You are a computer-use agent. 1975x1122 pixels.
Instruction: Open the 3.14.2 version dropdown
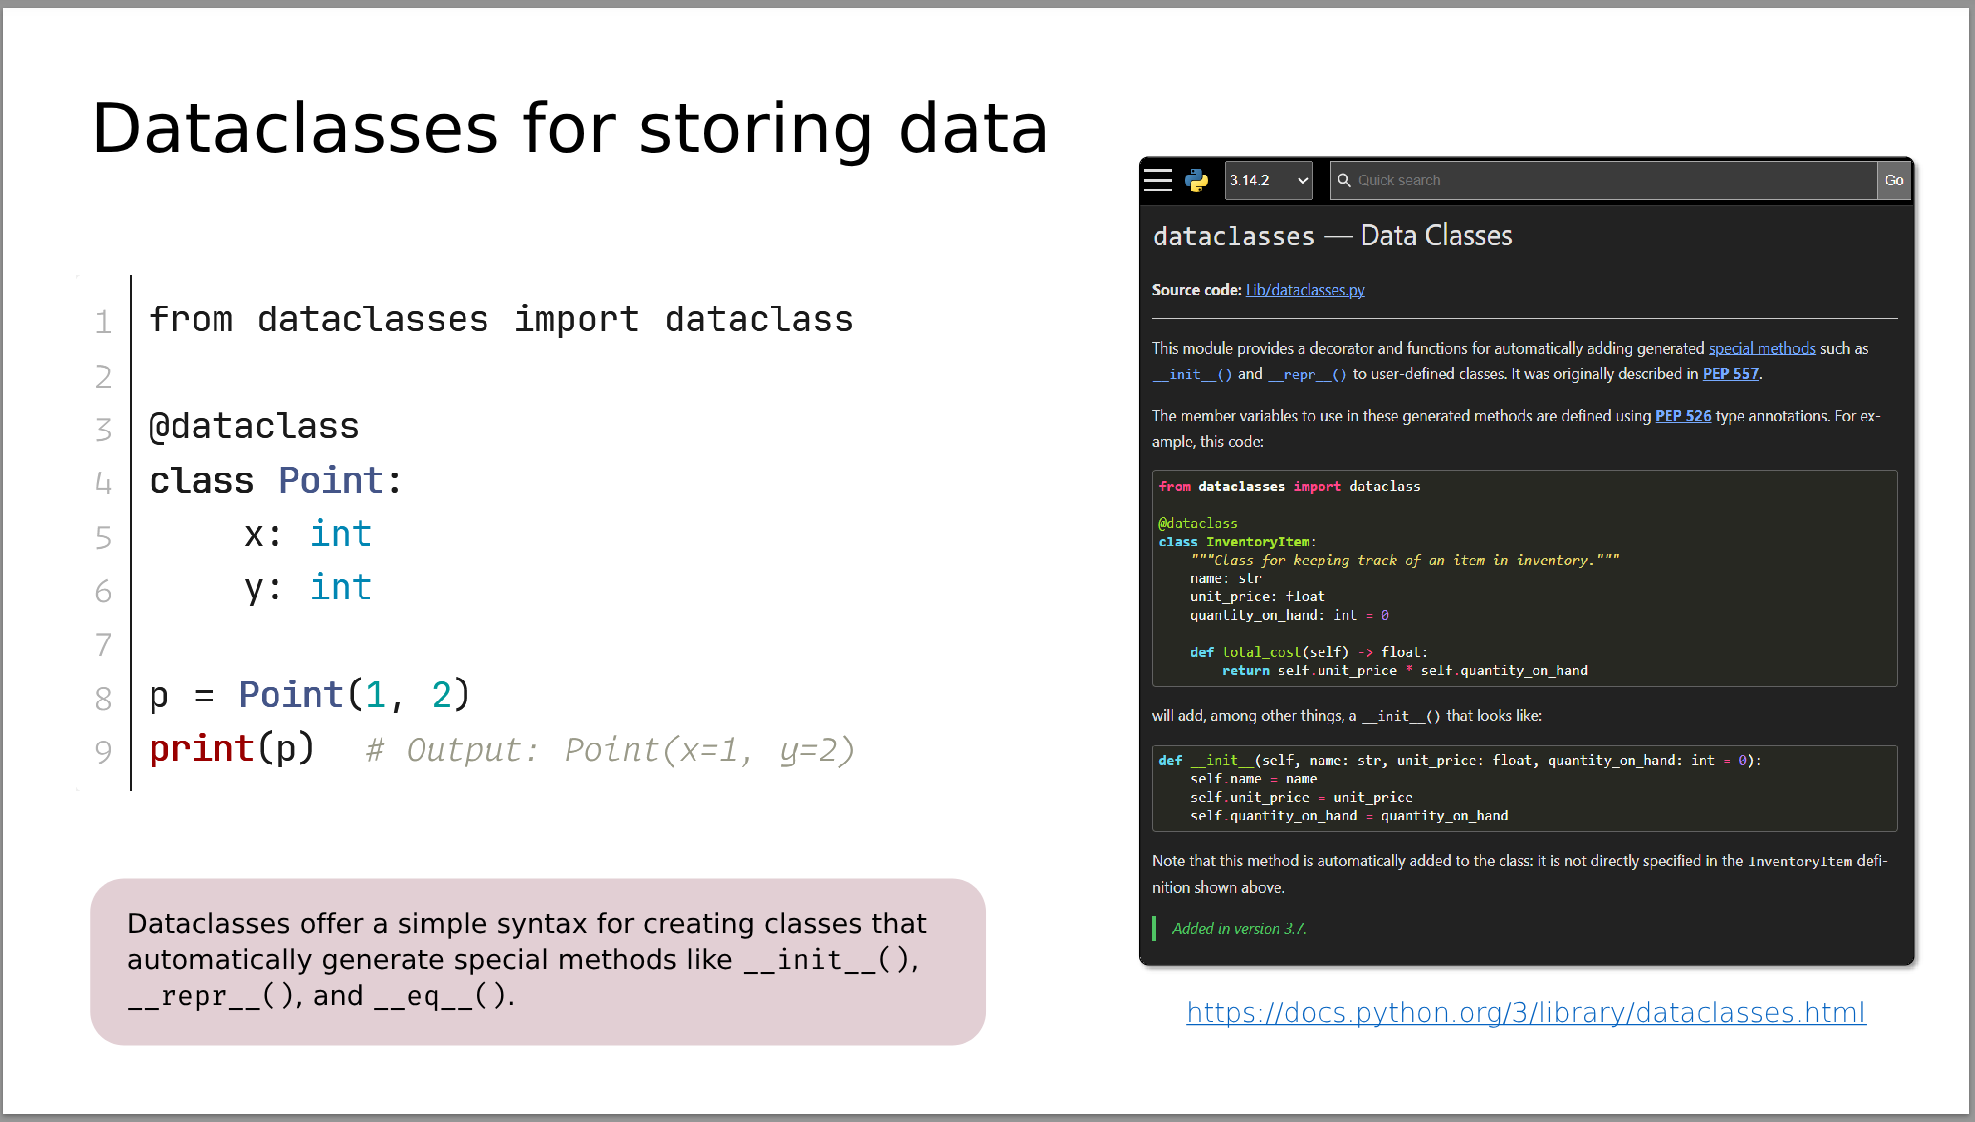(1268, 180)
